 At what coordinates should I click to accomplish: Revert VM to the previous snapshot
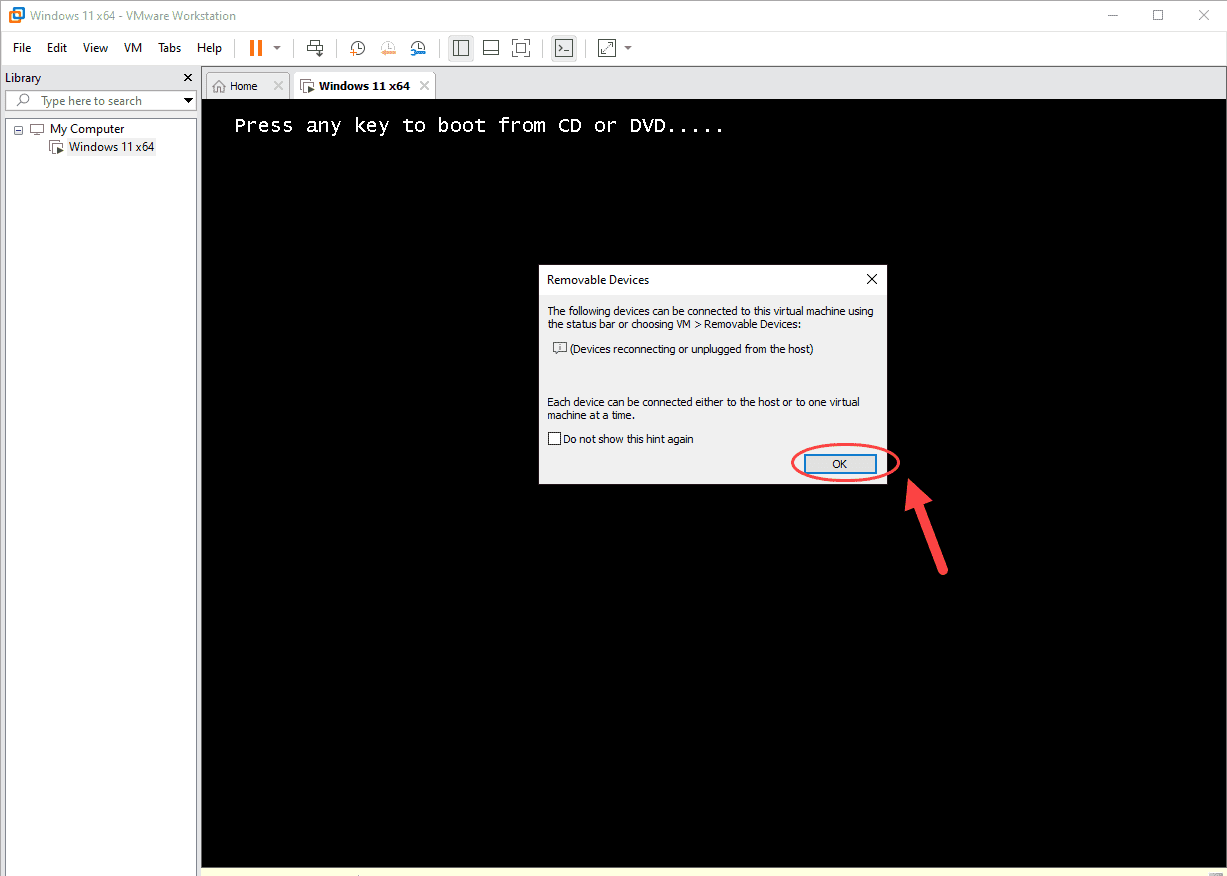pos(388,48)
